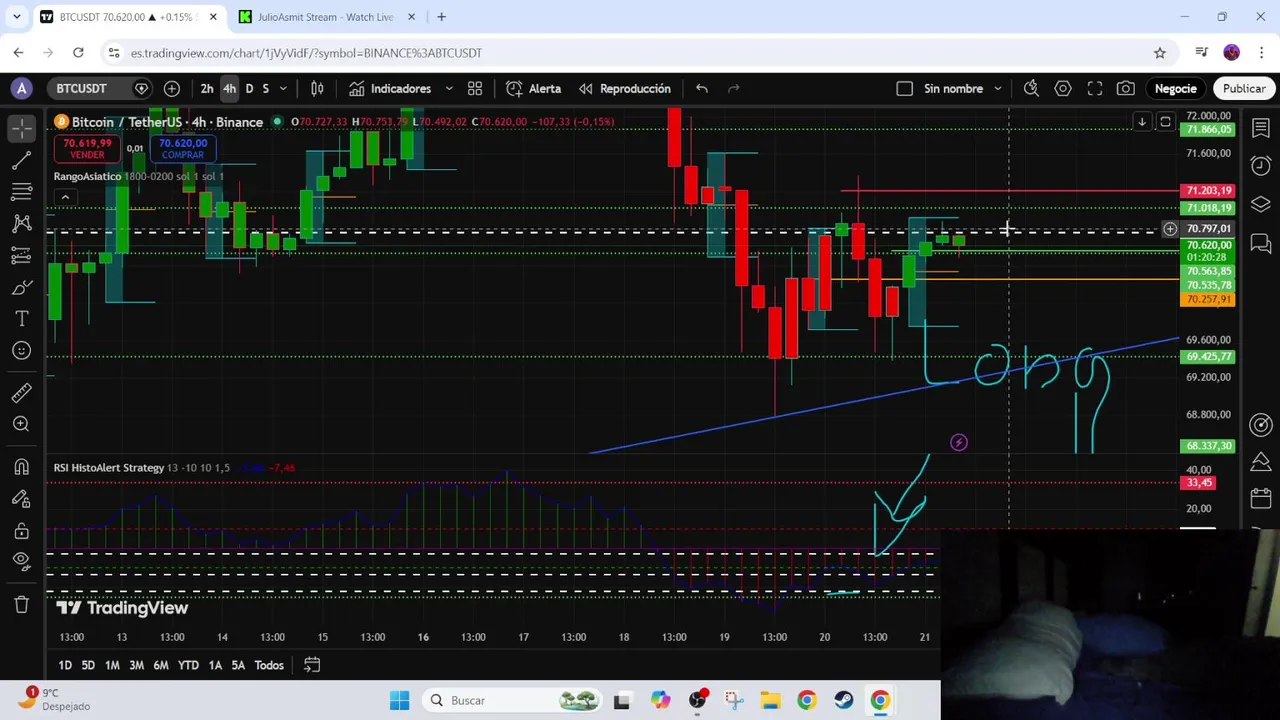Viewport: 1280px width, 720px height.
Task: Select the 1M date range
Action: point(112,665)
